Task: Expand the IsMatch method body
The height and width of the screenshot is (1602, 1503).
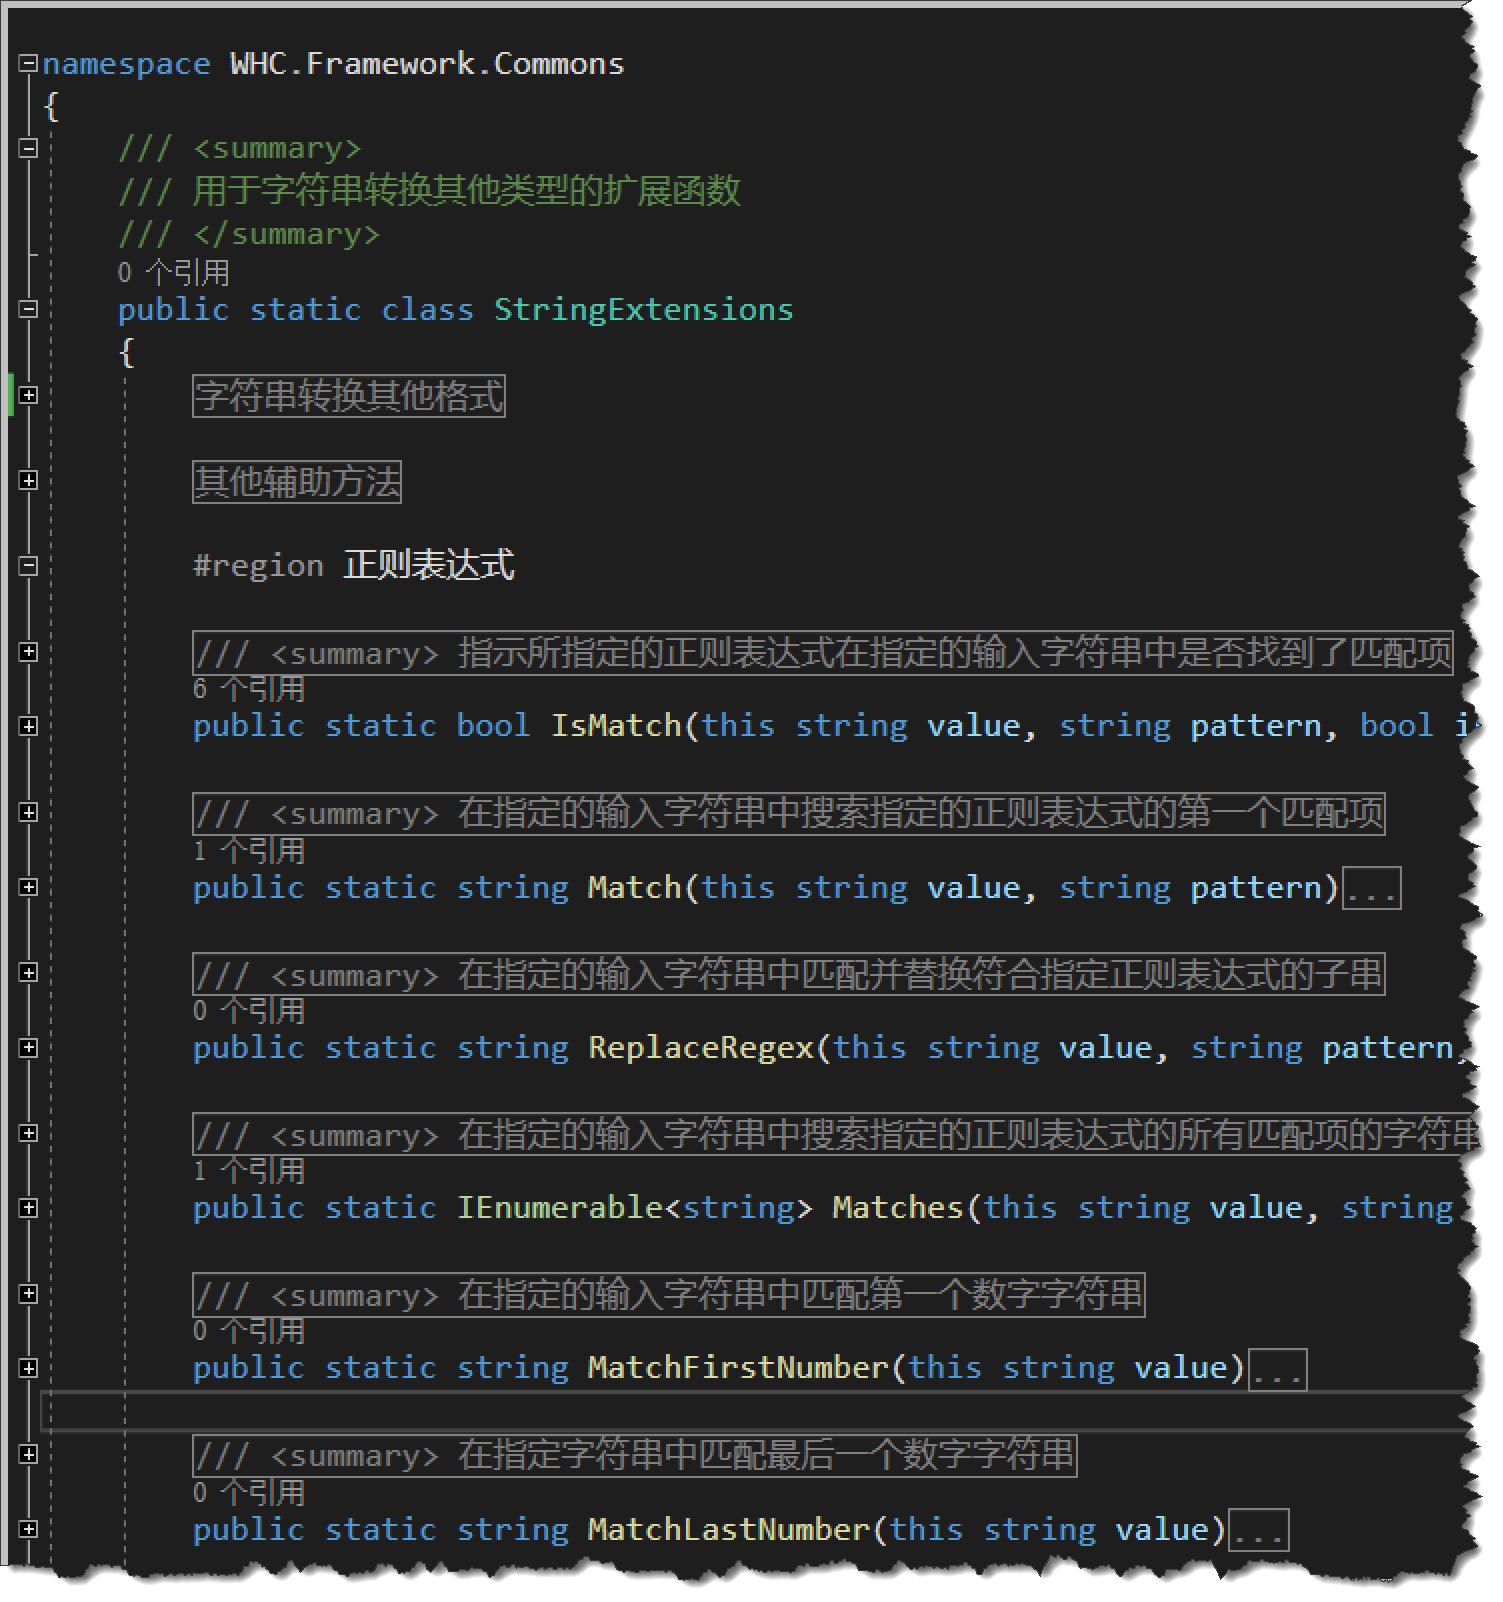Action: pyautogui.click(x=29, y=727)
